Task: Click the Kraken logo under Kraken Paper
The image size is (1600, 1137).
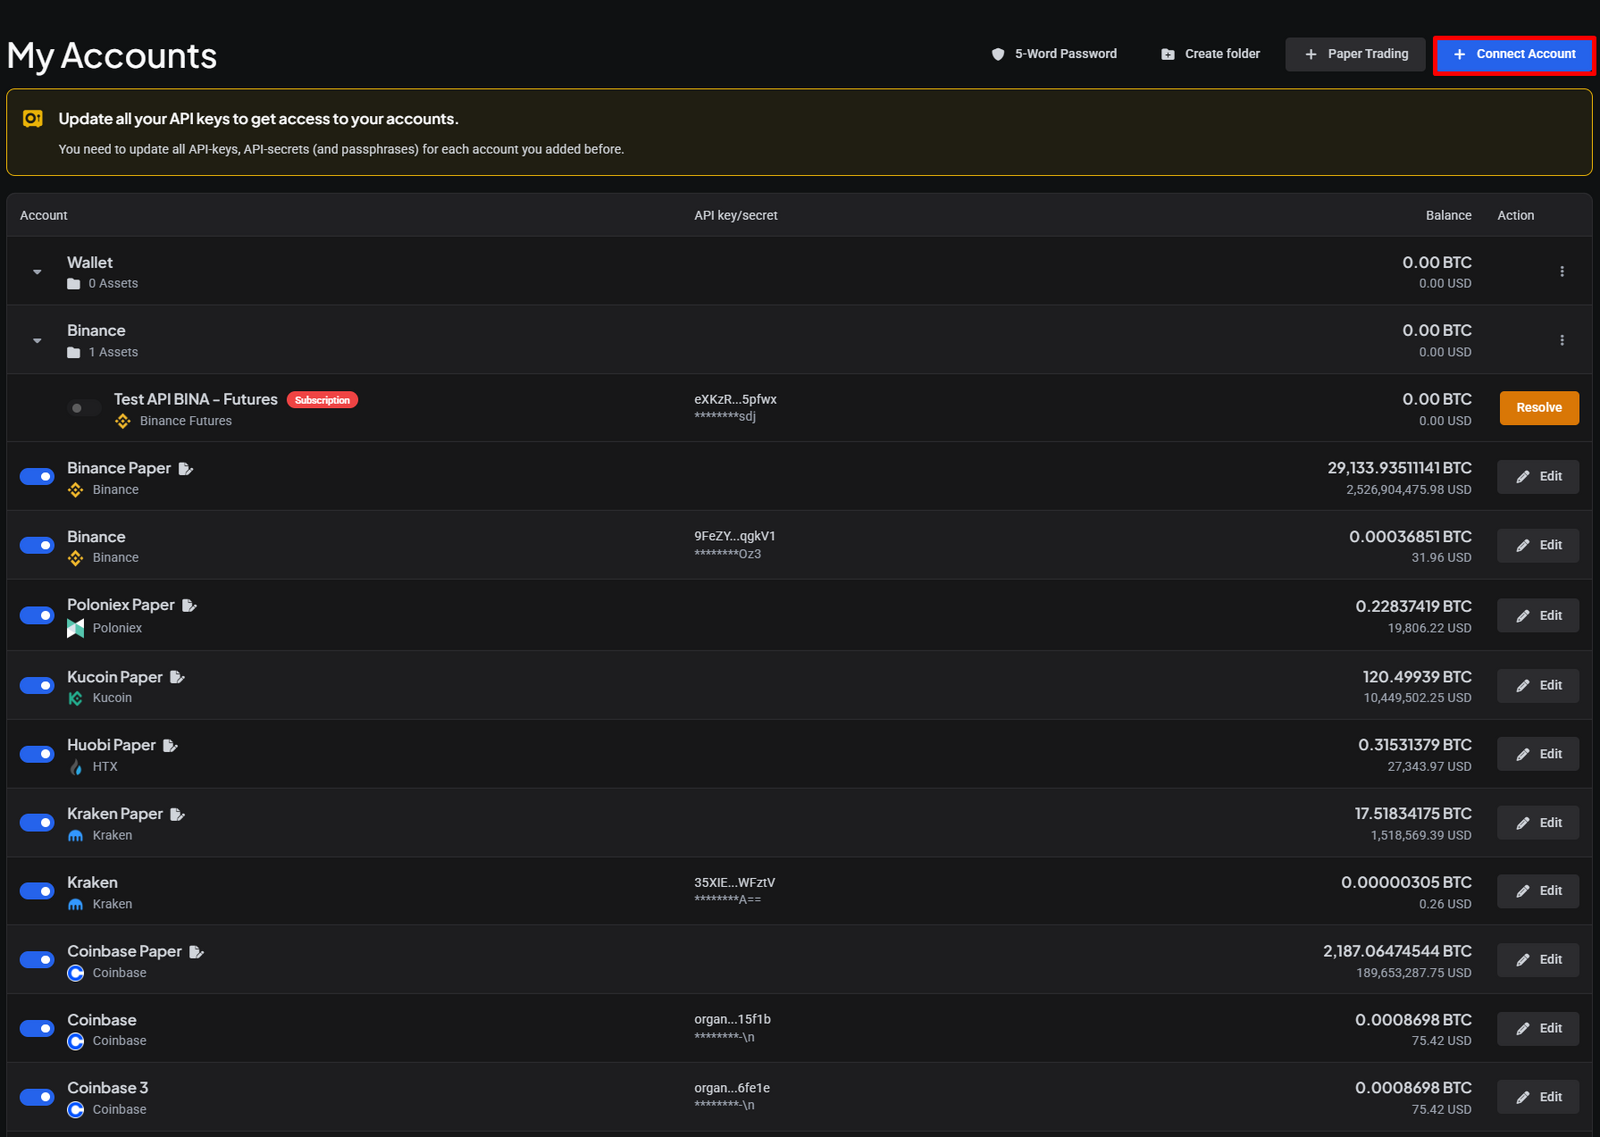Action: 75,836
